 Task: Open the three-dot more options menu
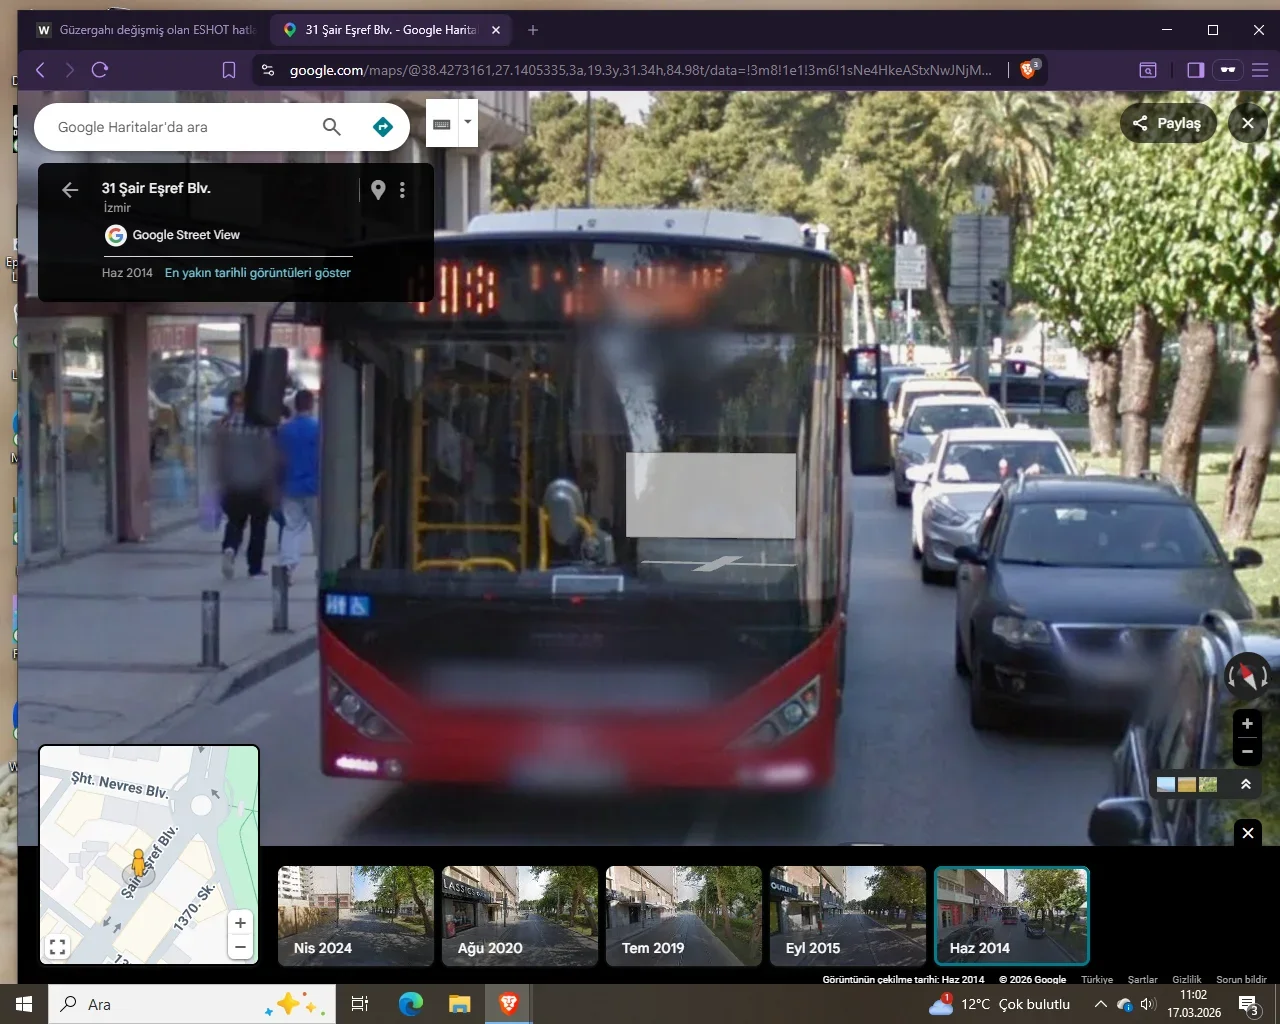402,190
